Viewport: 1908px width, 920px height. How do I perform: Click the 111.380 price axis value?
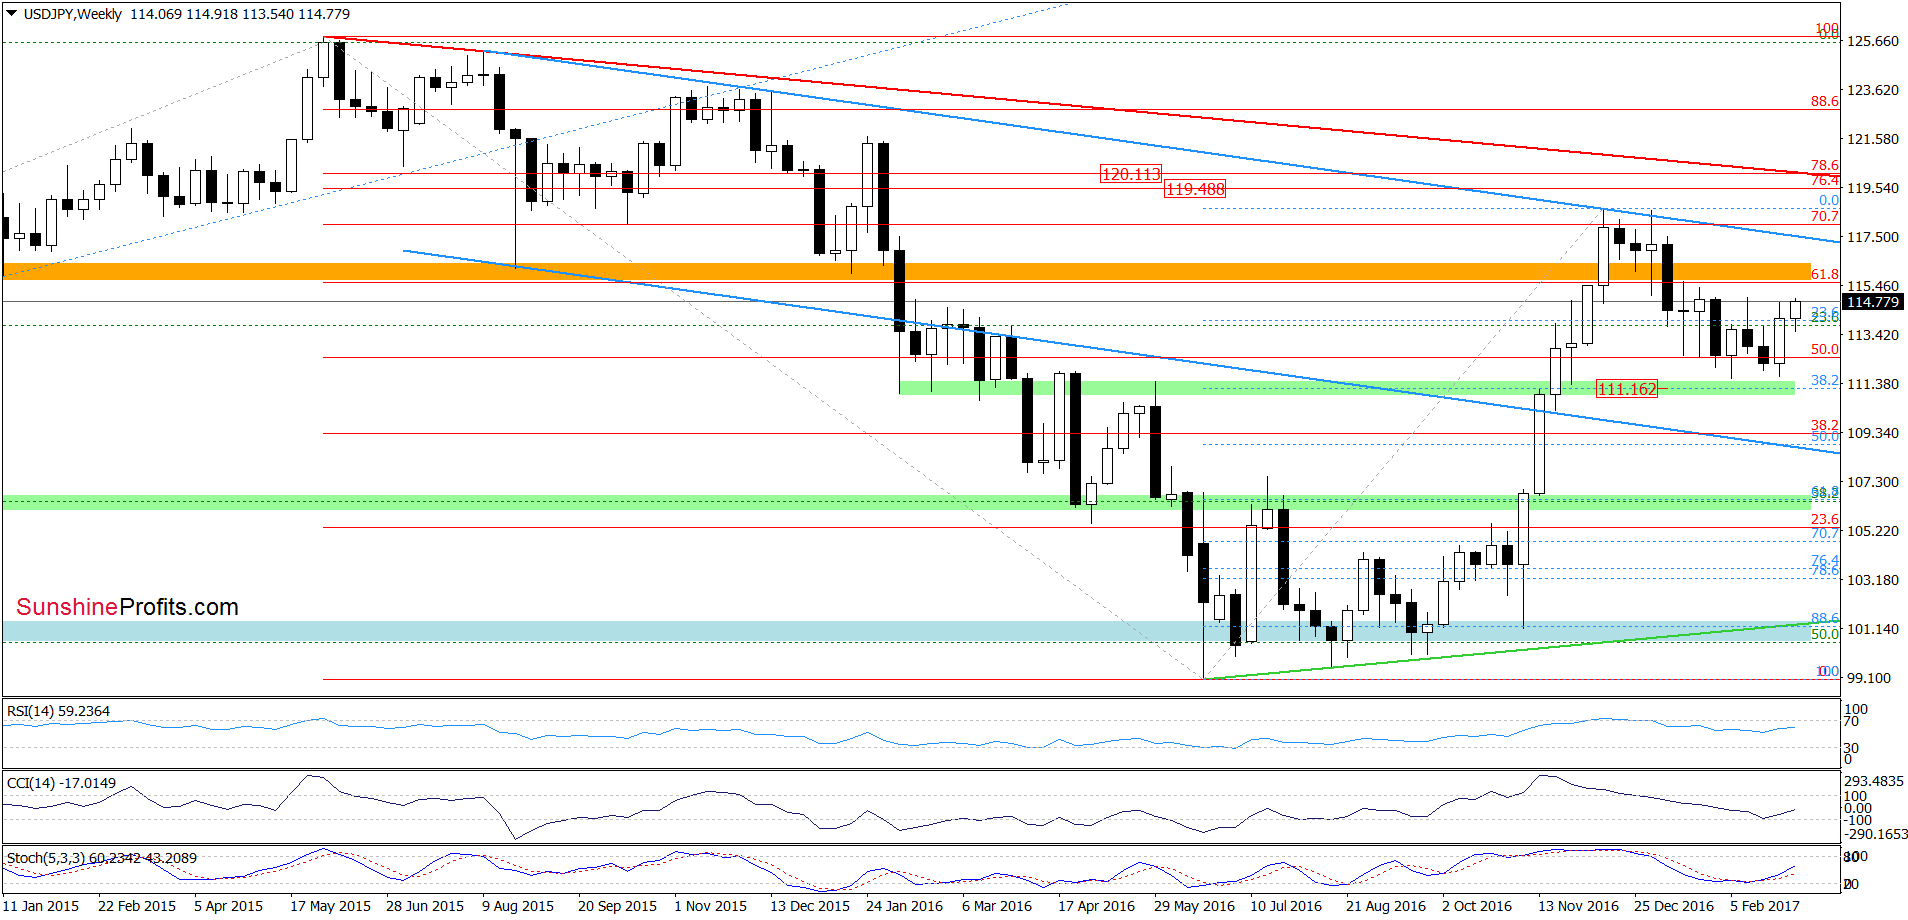point(1873,384)
